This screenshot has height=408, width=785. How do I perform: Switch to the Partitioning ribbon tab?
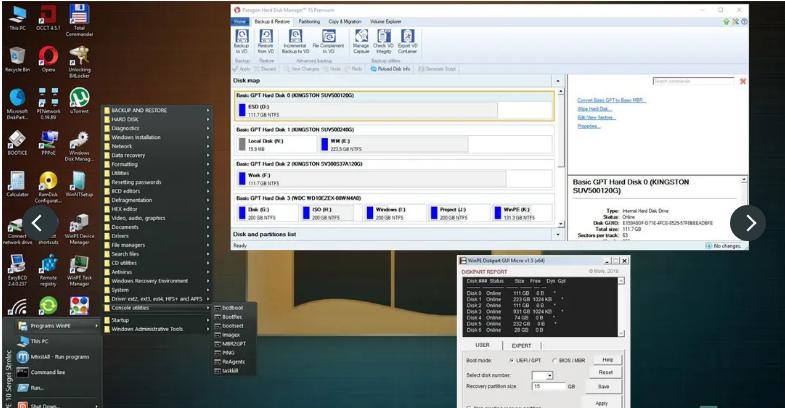pyautogui.click(x=309, y=20)
